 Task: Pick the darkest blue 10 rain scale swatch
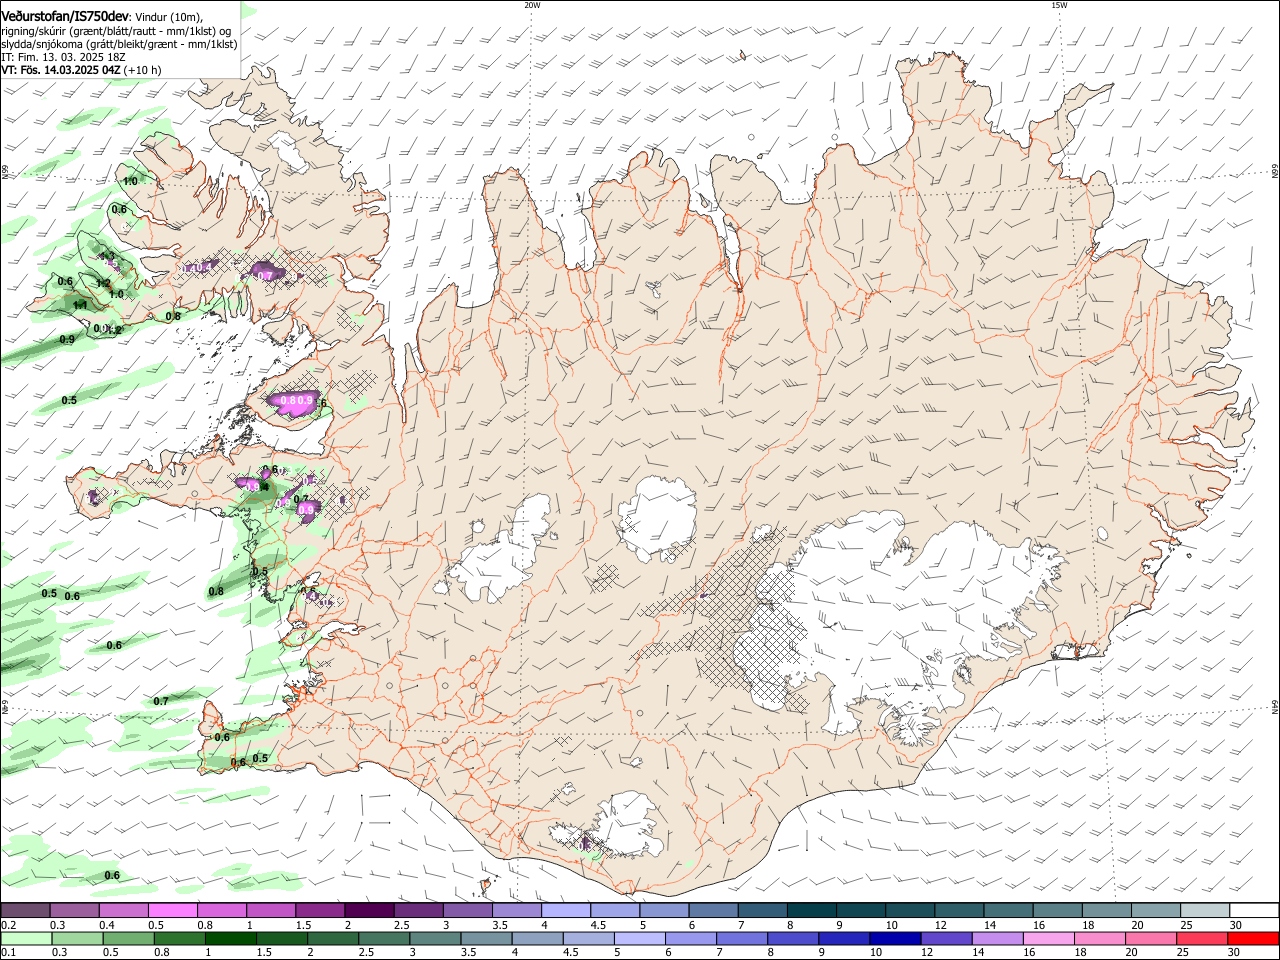[895, 938]
